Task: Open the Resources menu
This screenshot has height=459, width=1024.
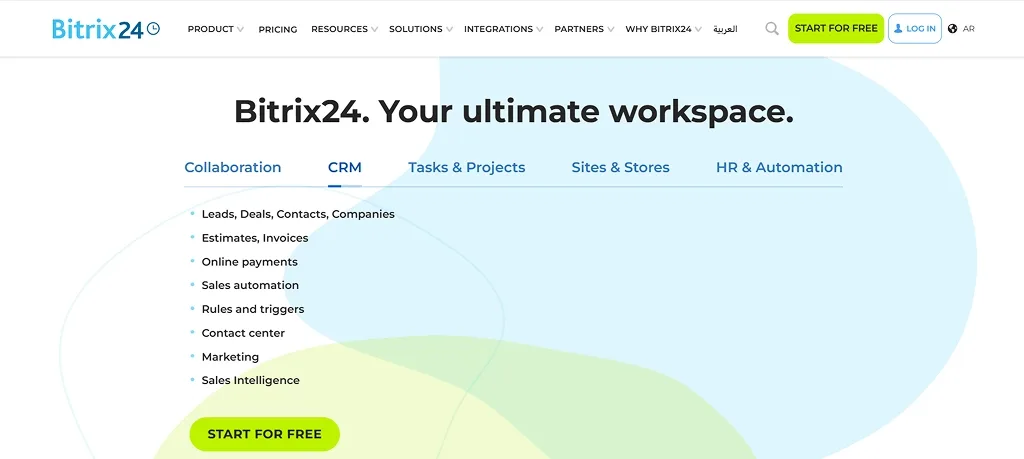Action: 339,29
